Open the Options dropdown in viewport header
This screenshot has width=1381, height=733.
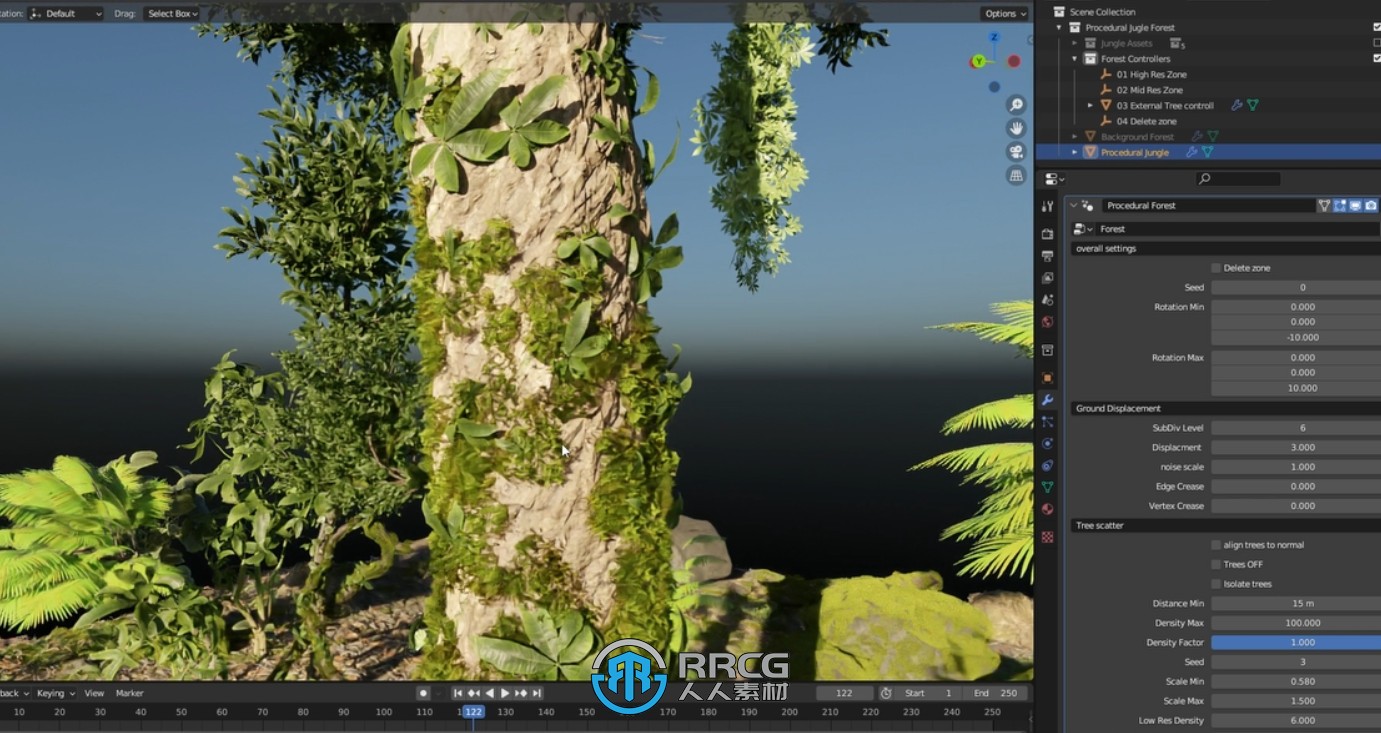pyautogui.click(x=1004, y=14)
